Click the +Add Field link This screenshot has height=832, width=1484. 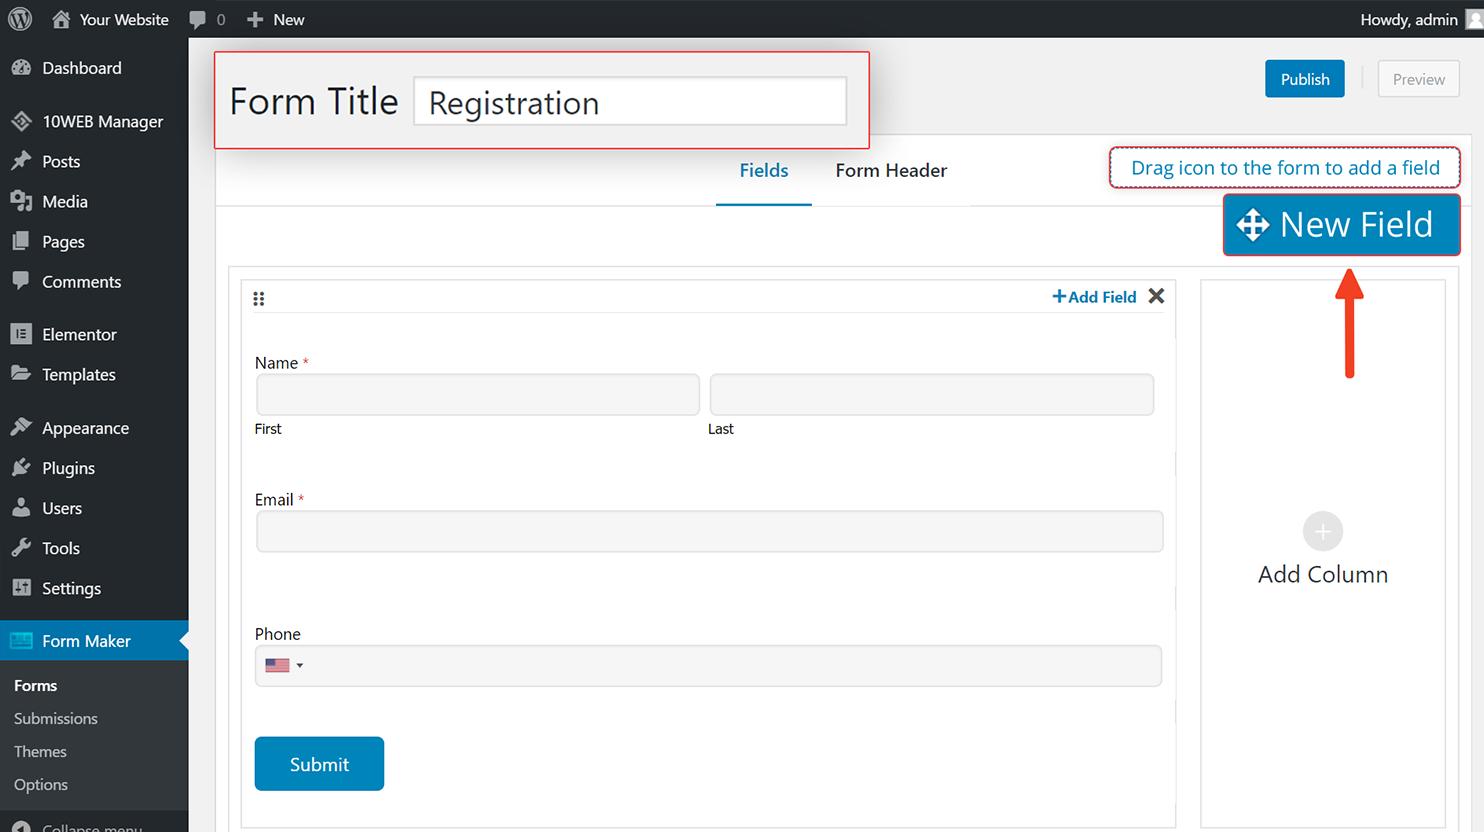tap(1094, 297)
